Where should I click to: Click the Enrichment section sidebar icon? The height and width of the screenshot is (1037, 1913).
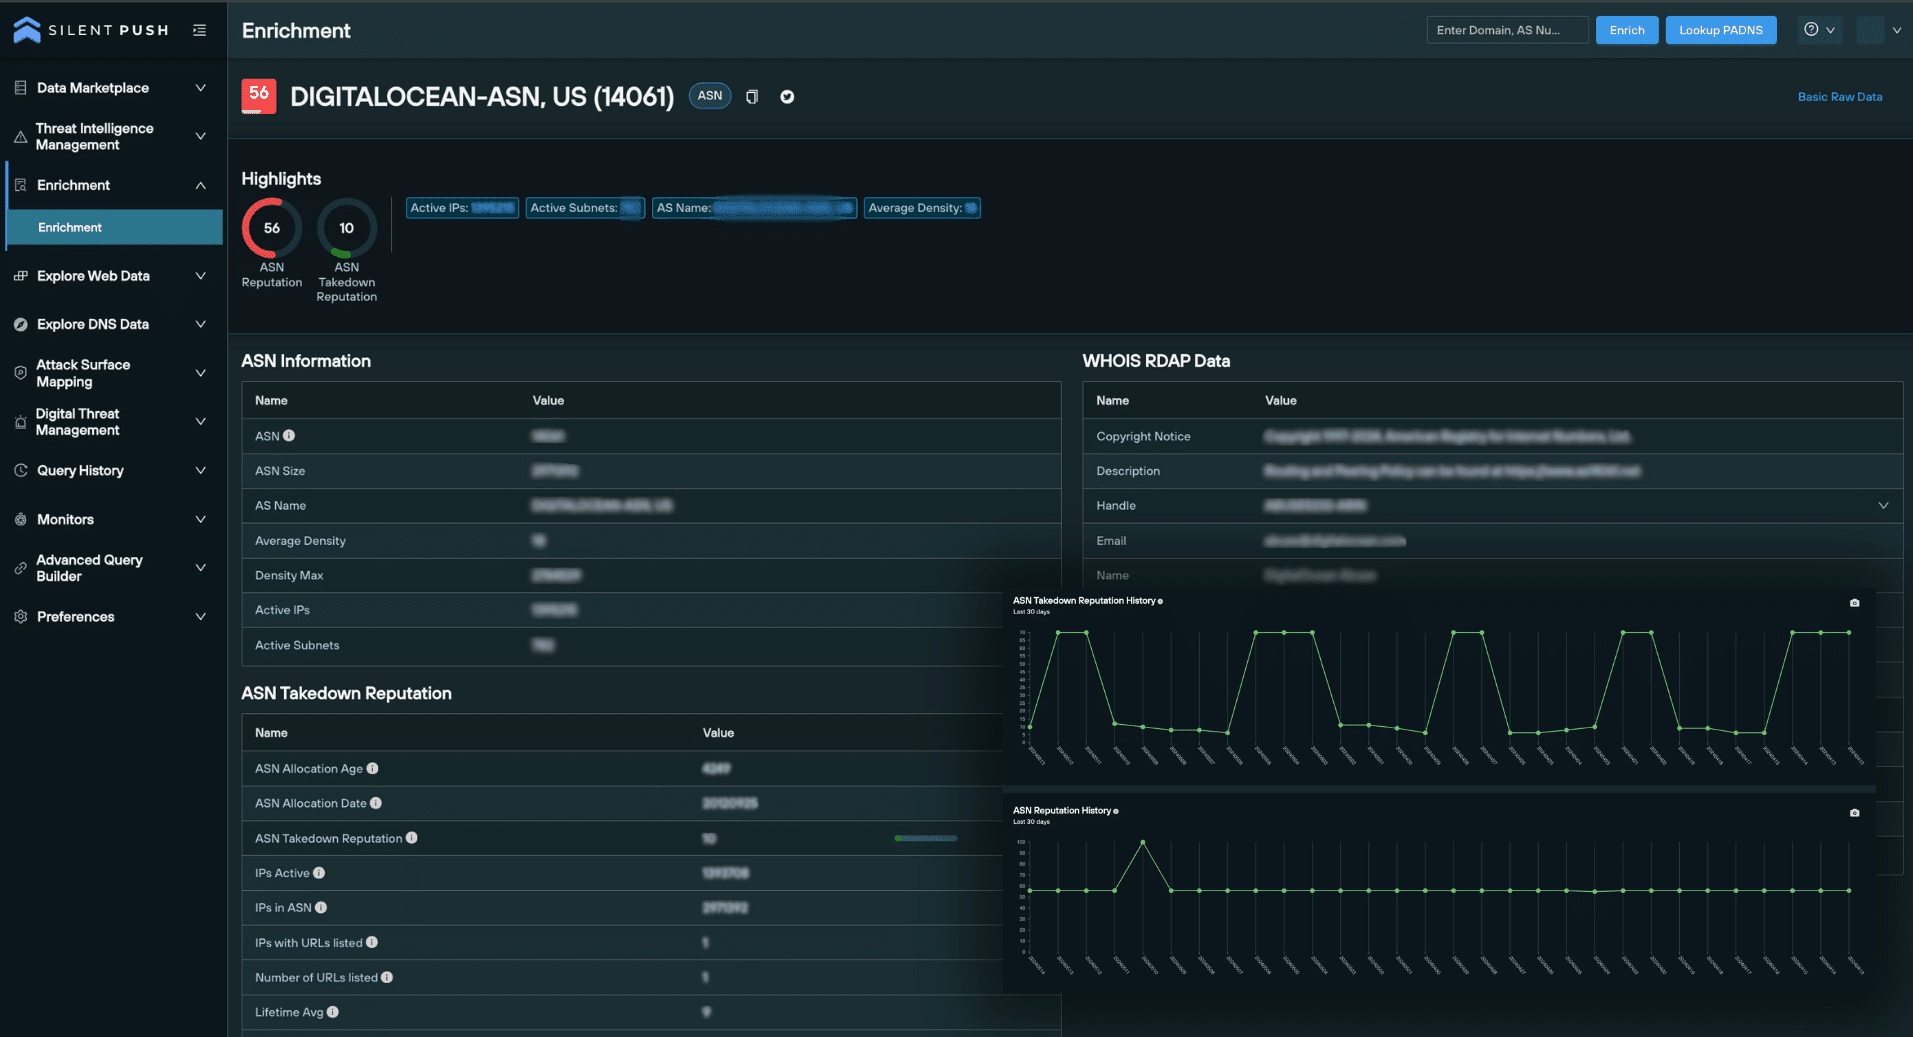[x=20, y=185]
